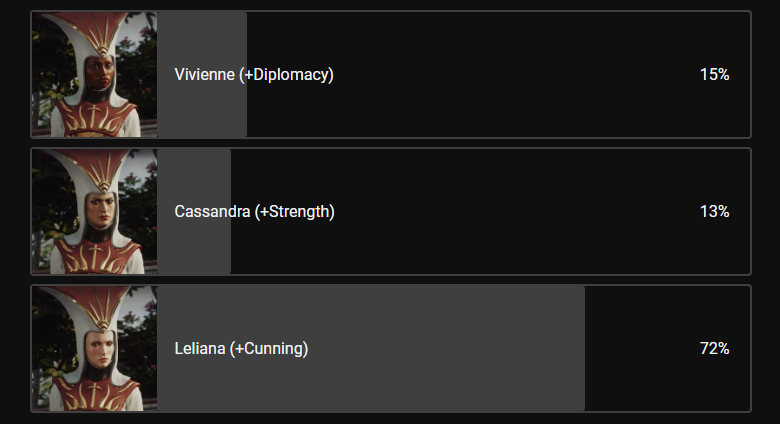The image size is (780, 424).
Task: Click the 13% vote result
Action: 714,211
